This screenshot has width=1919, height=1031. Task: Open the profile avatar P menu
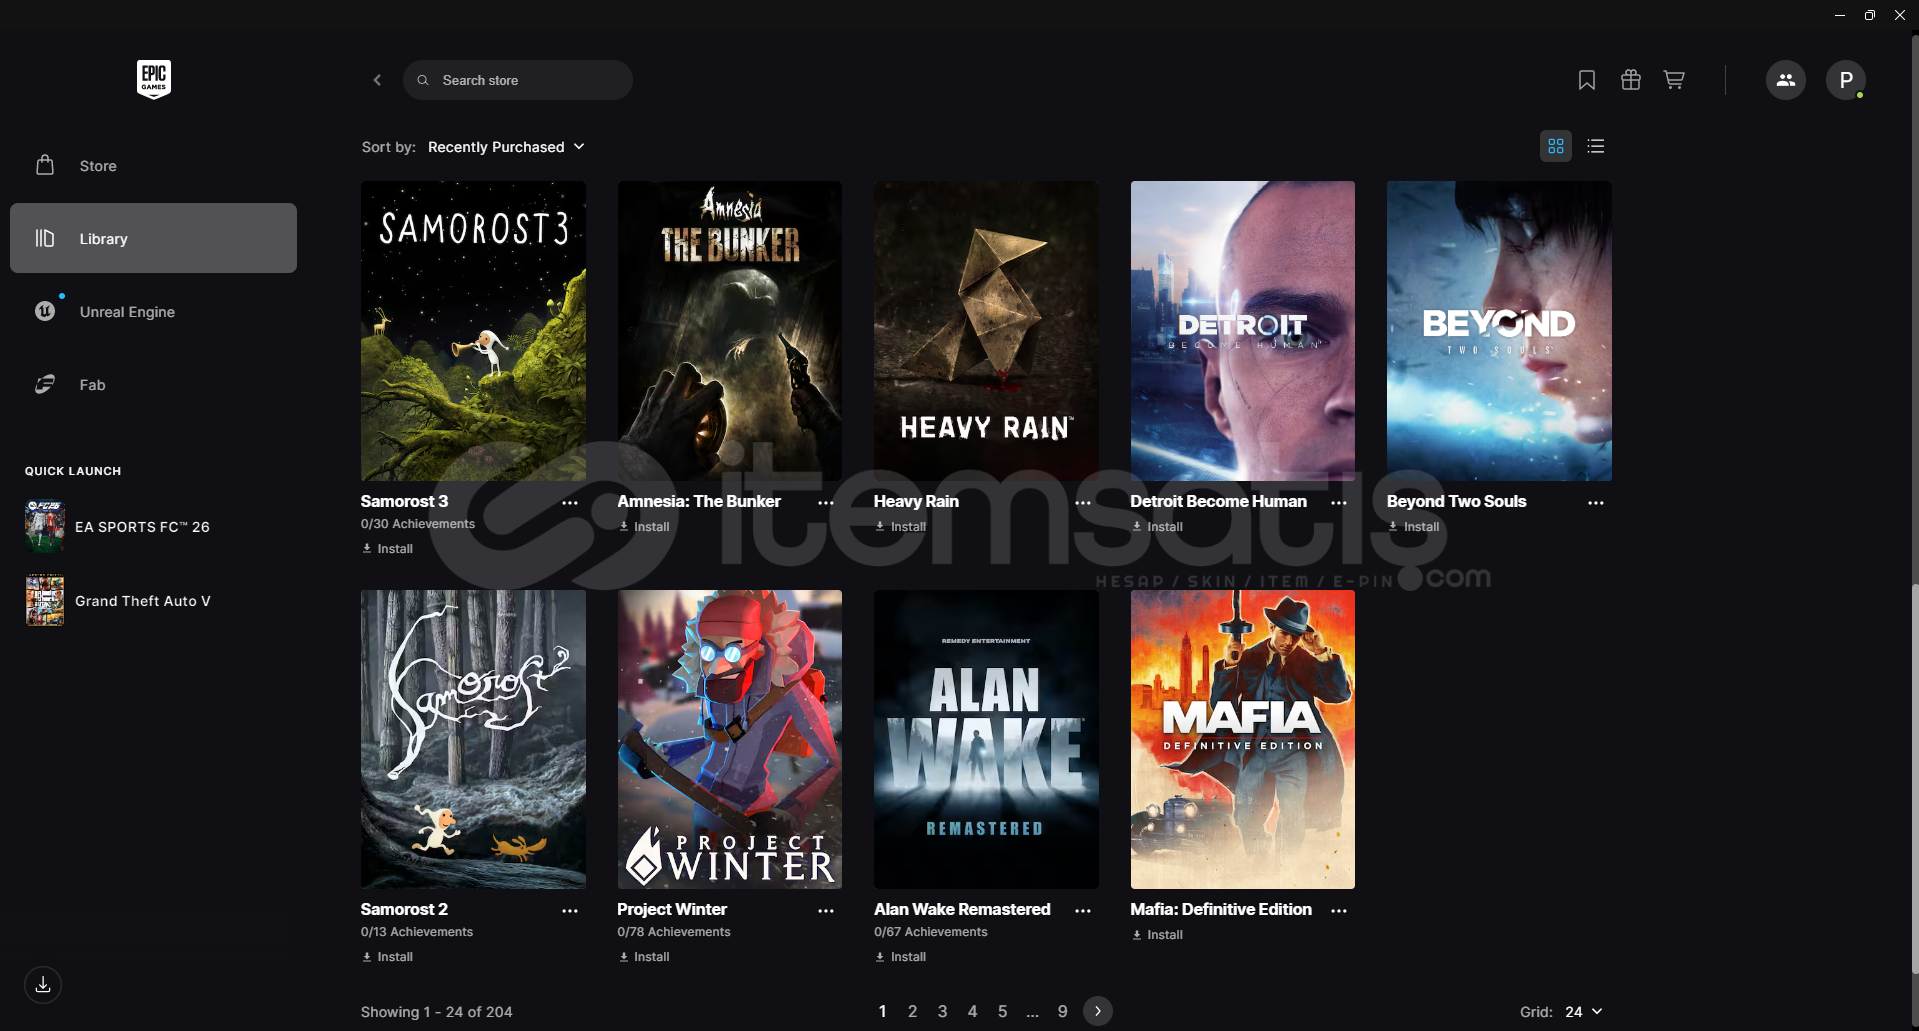(1846, 80)
